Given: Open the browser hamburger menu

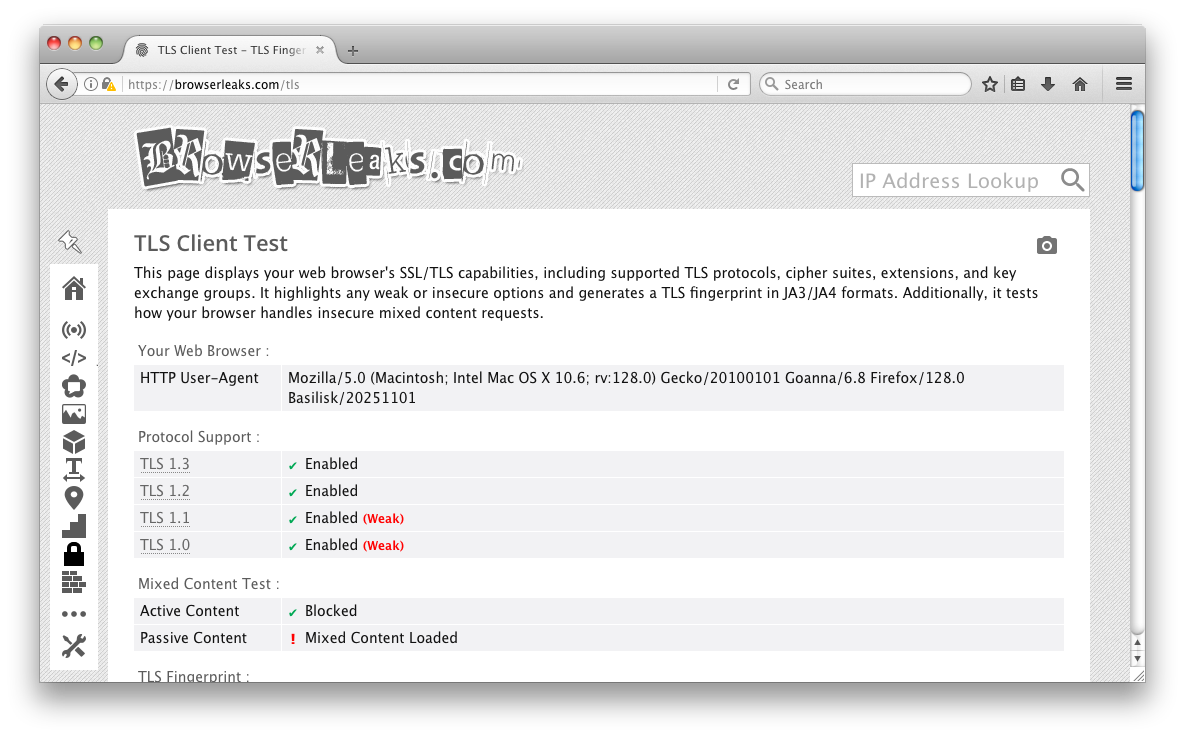Looking at the screenshot, I should pyautogui.click(x=1123, y=85).
